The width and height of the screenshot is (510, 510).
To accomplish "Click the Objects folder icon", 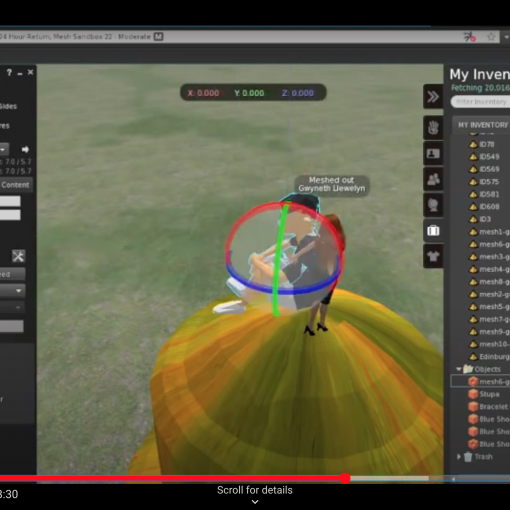I will coord(468,369).
